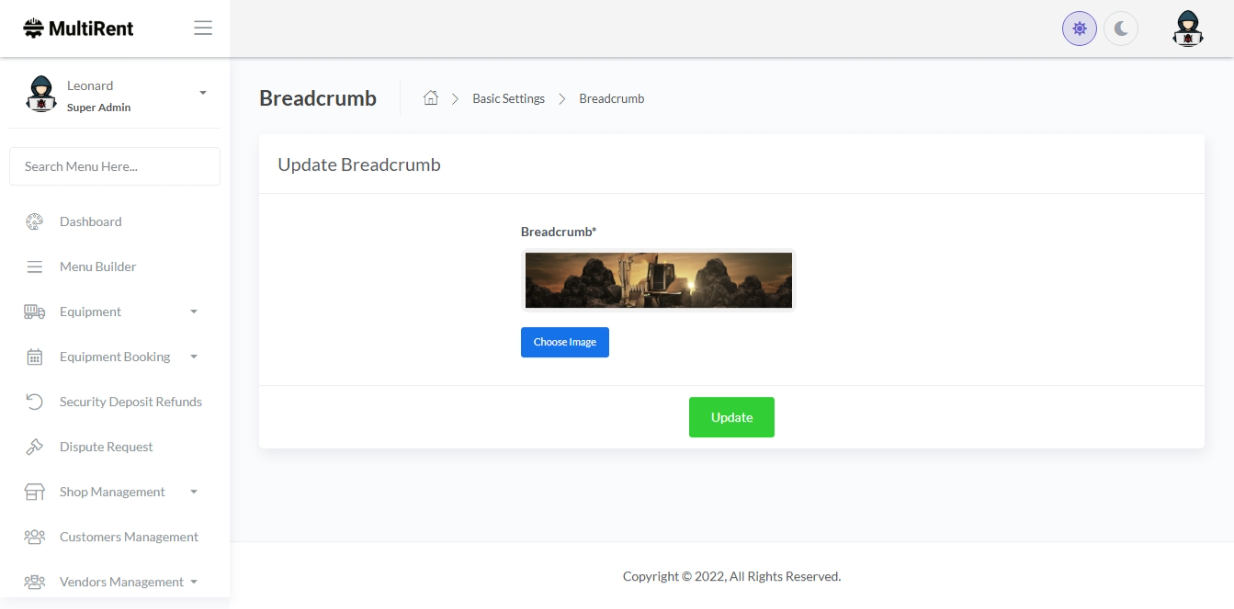
Task: Click the home icon in breadcrumb trail
Action: (431, 98)
